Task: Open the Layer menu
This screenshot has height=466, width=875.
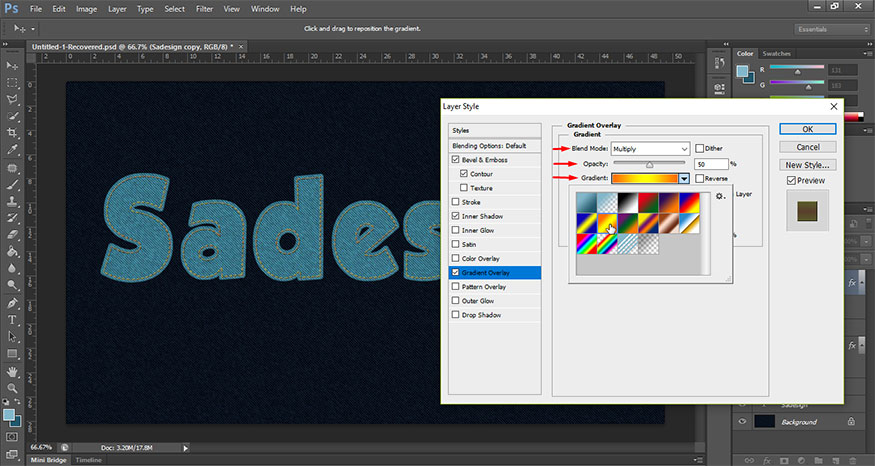Action: pyautogui.click(x=117, y=9)
